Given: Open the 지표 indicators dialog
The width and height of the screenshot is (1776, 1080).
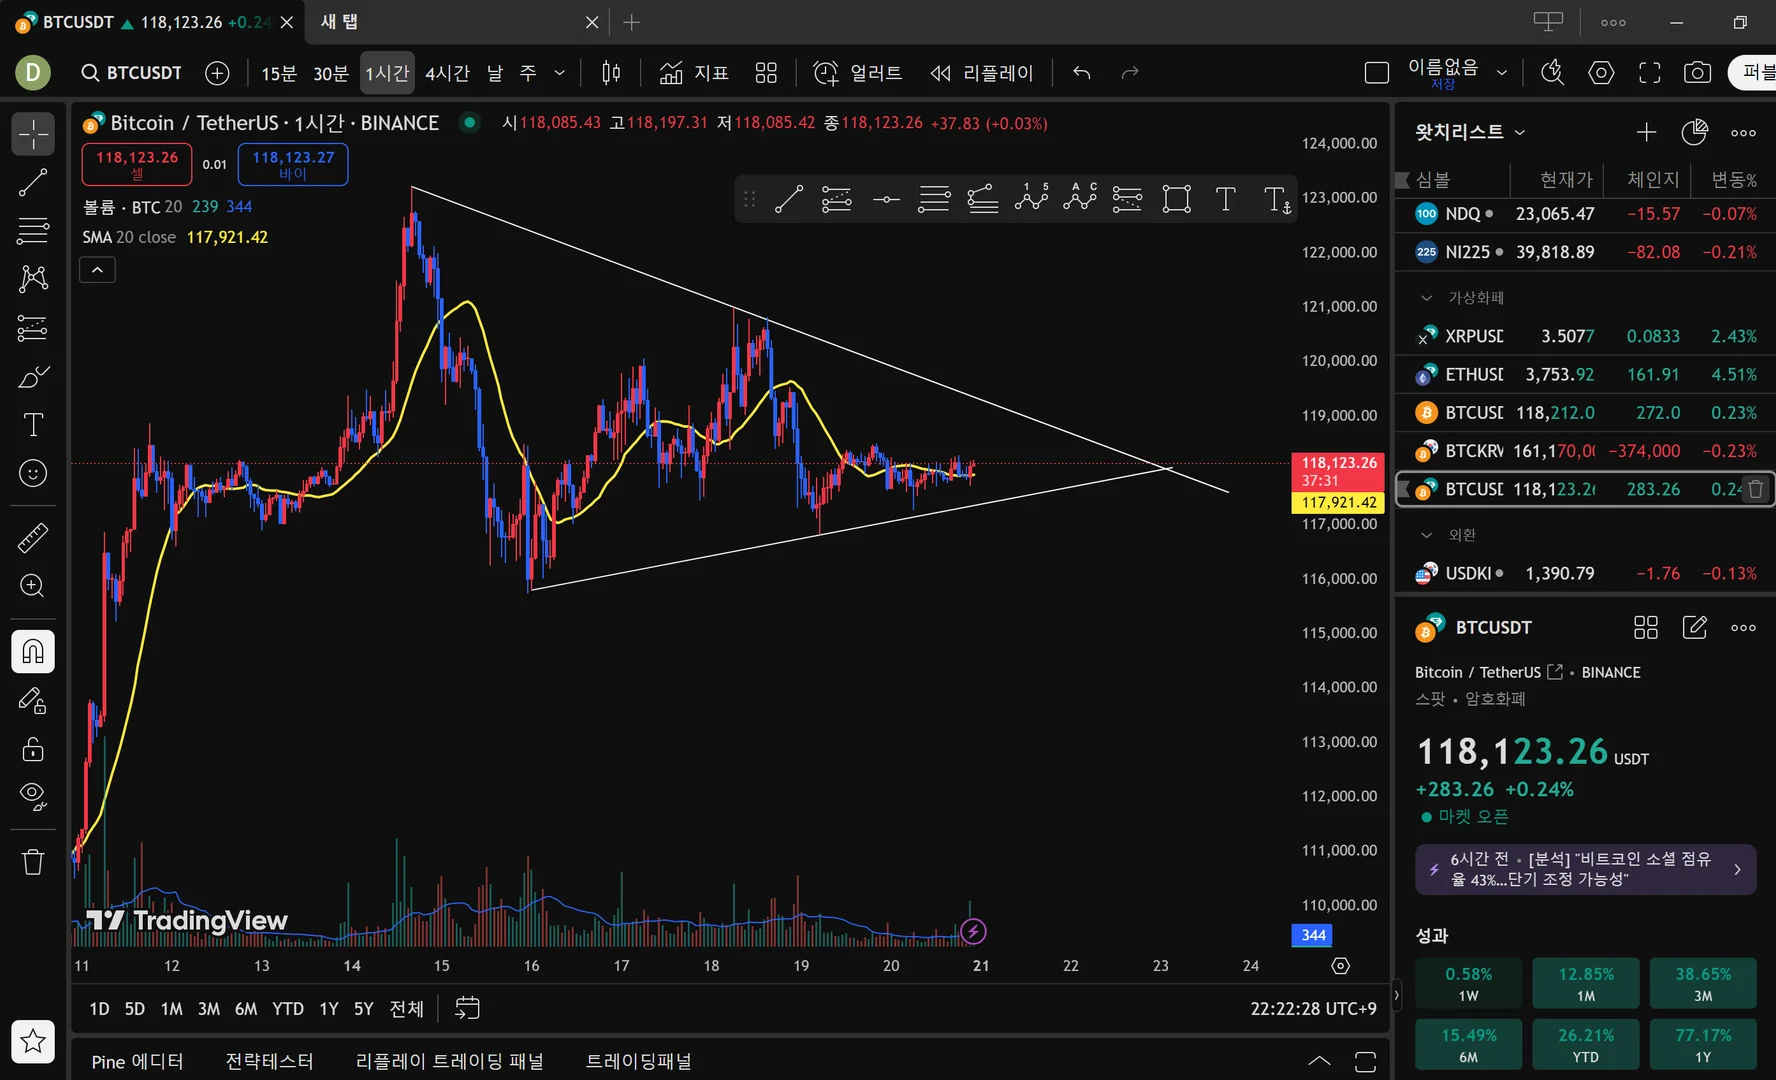Looking at the screenshot, I should click(x=694, y=73).
